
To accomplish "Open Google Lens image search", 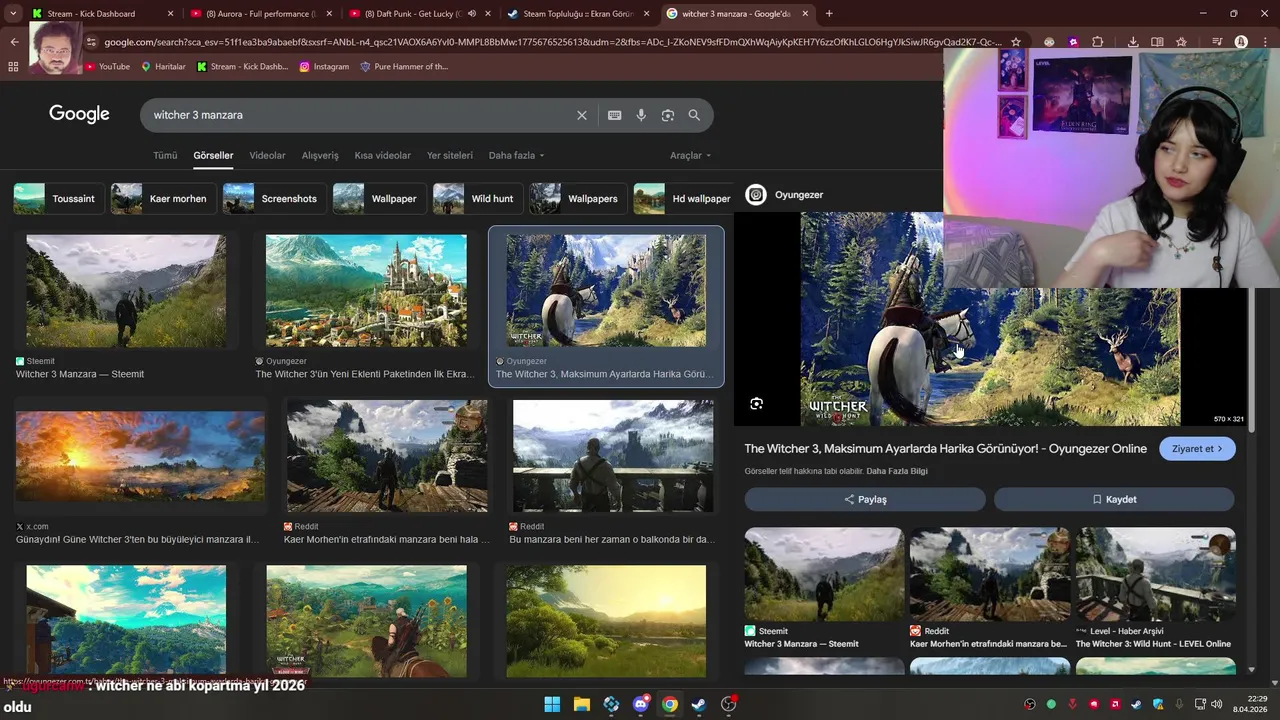I will pos(668,115).
